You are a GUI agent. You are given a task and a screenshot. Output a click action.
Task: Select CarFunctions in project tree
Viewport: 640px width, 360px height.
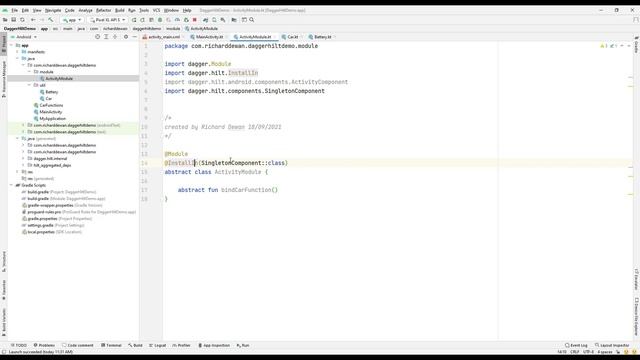click(51, 105)
